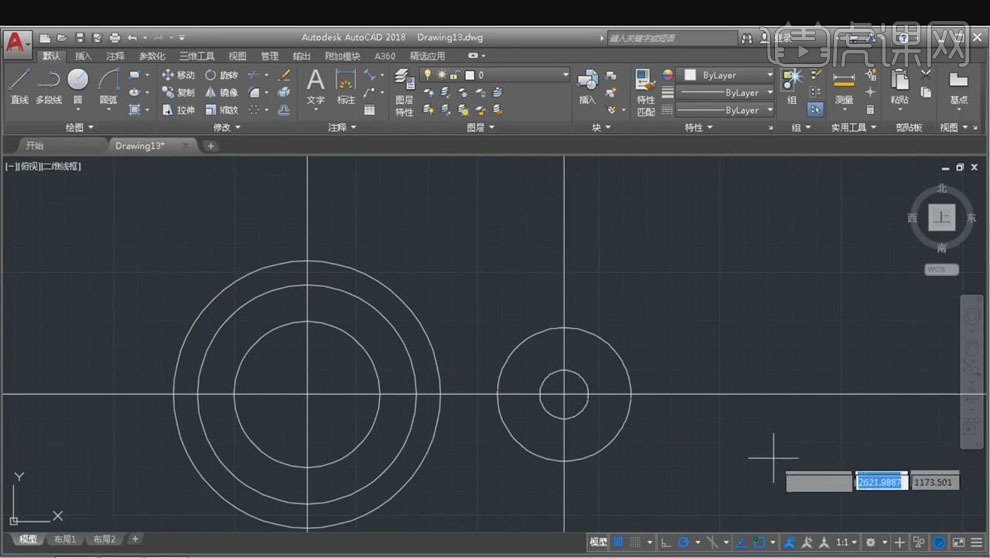Select the Line (直线) tool
Screen dimensions: 990x558
(19, 86)
